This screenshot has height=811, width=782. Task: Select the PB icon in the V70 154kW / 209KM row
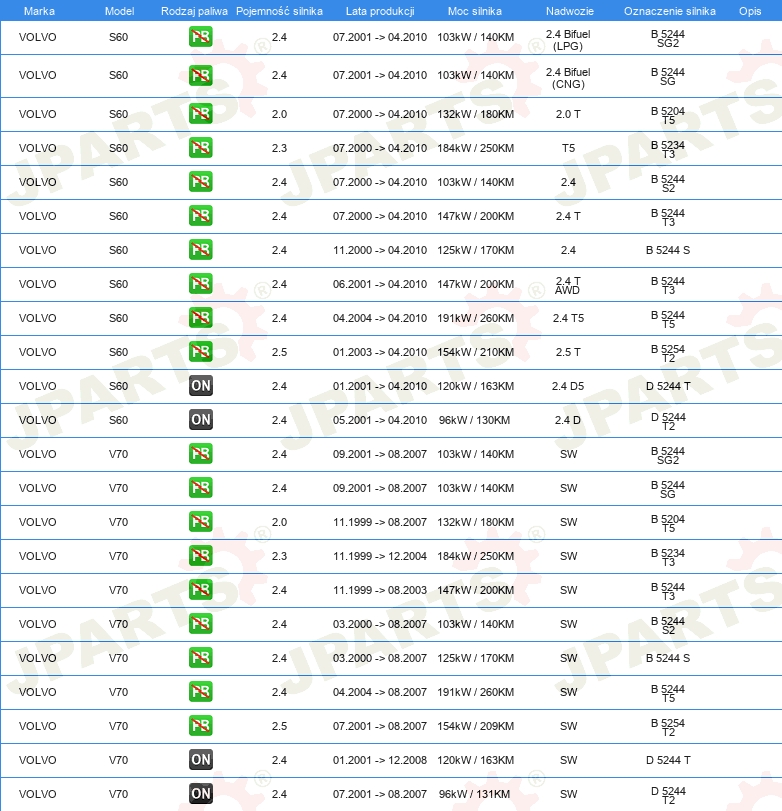[200, 726]
